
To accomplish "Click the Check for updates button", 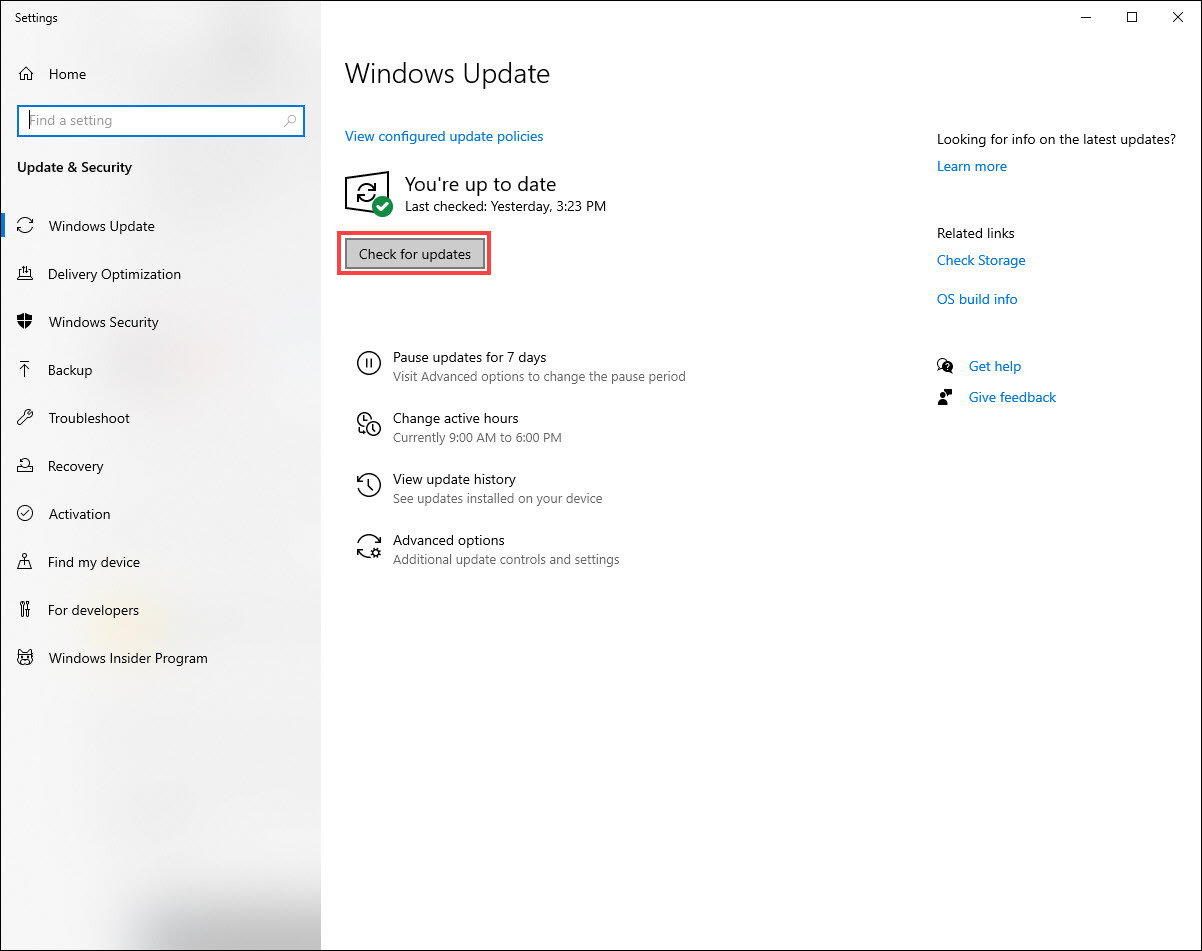I will tap(415, 254).
